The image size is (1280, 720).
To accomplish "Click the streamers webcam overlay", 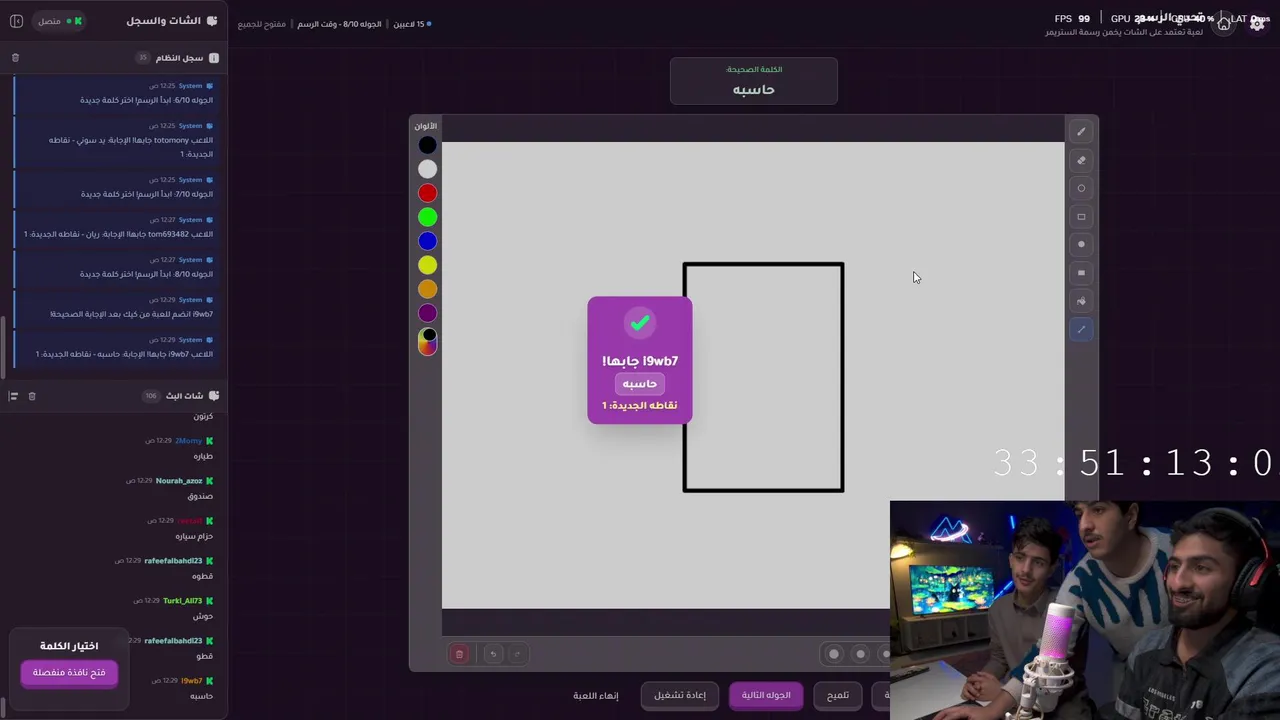I will 1085,610.
